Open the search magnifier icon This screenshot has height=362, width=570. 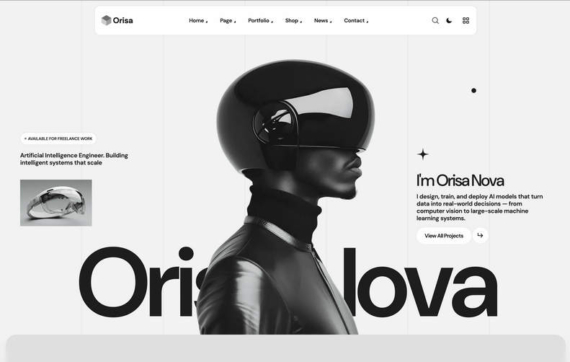(x=435, y=20)
